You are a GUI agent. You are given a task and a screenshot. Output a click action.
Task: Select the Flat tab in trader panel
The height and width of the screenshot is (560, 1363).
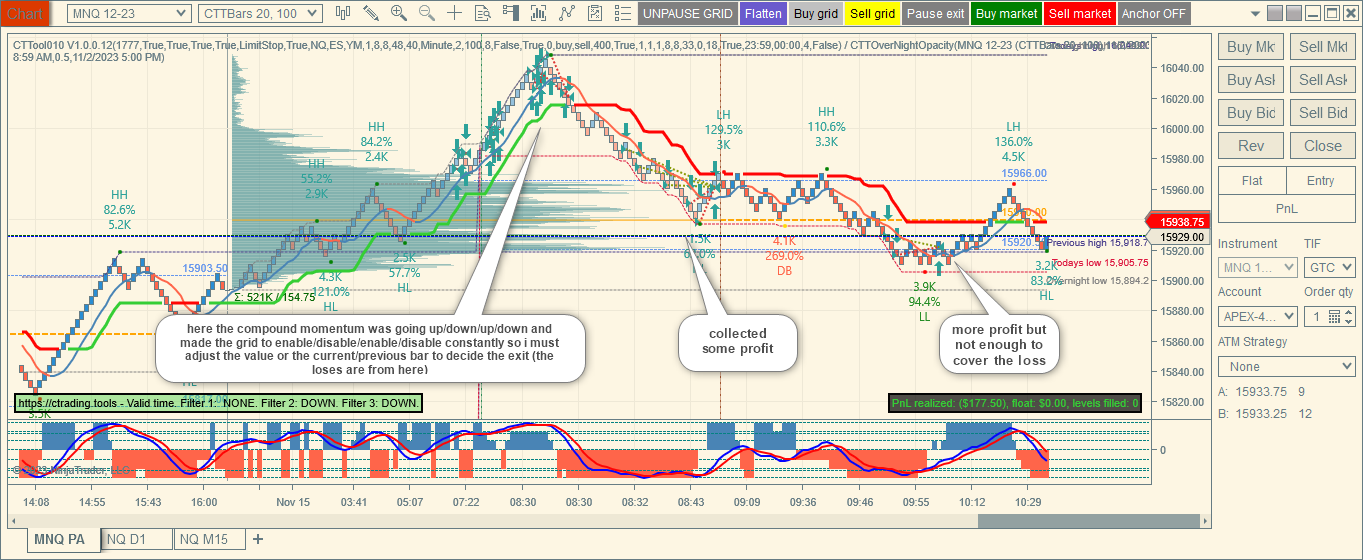point(1252,181)
